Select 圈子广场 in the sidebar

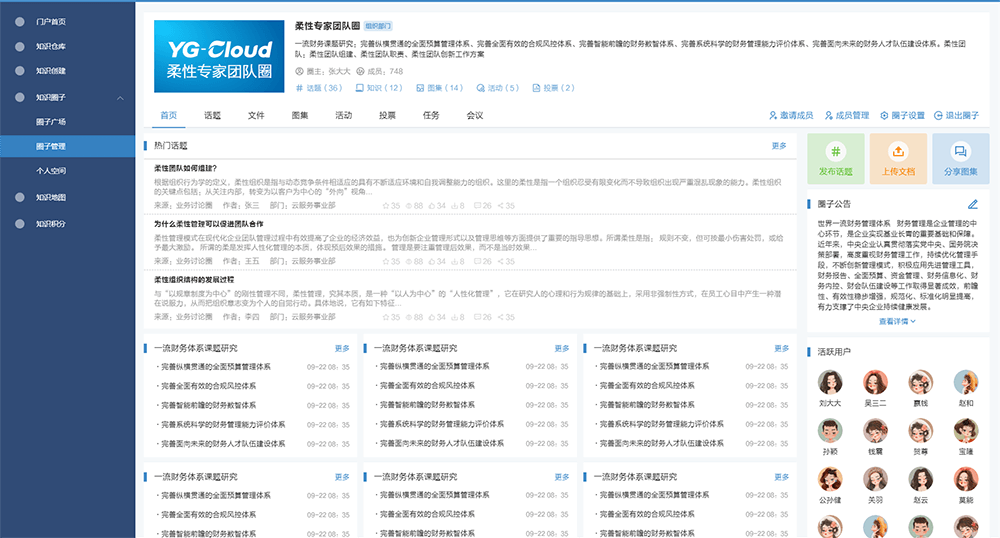51,122
